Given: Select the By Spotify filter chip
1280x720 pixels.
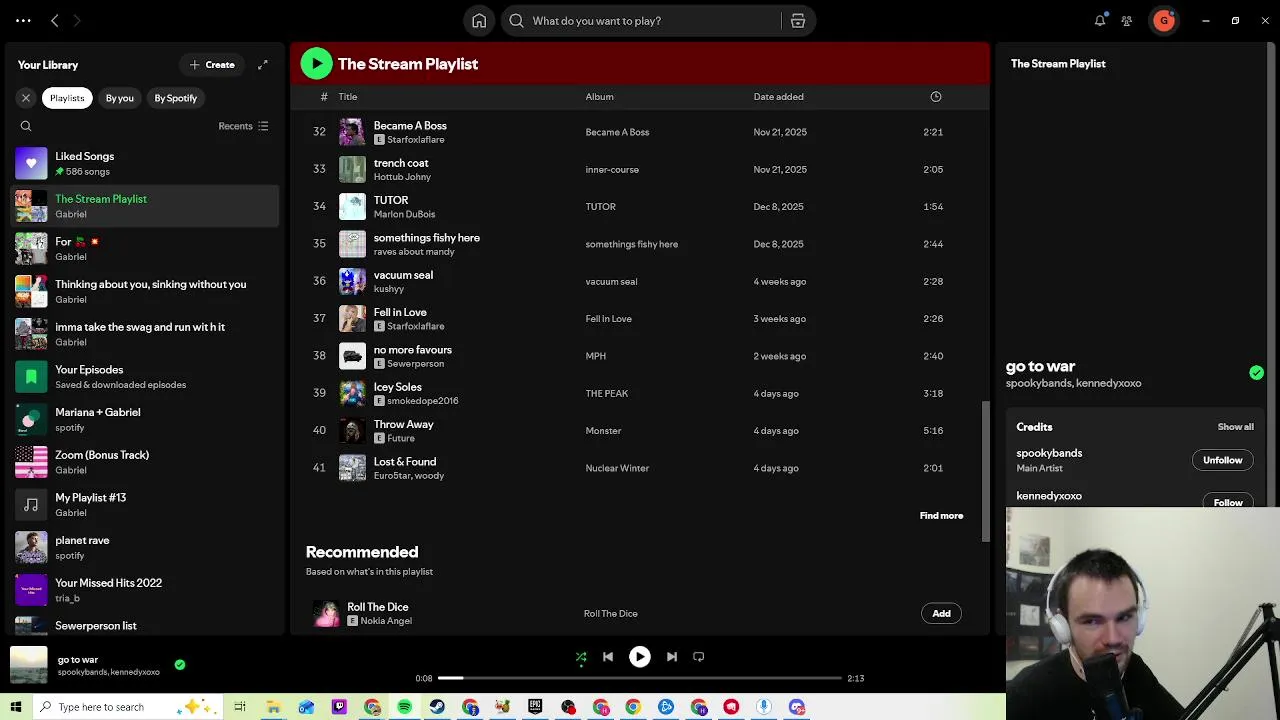Looking at the screenshot, I should (x=176, y=98).
